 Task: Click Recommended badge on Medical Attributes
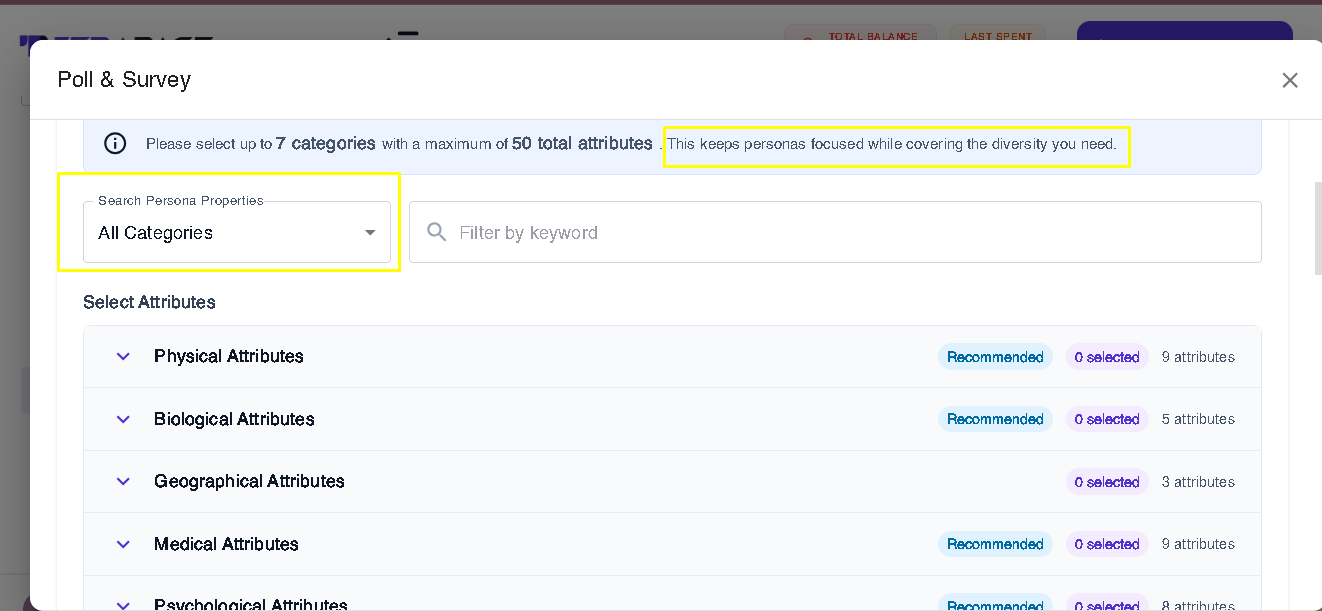point(995,544)
